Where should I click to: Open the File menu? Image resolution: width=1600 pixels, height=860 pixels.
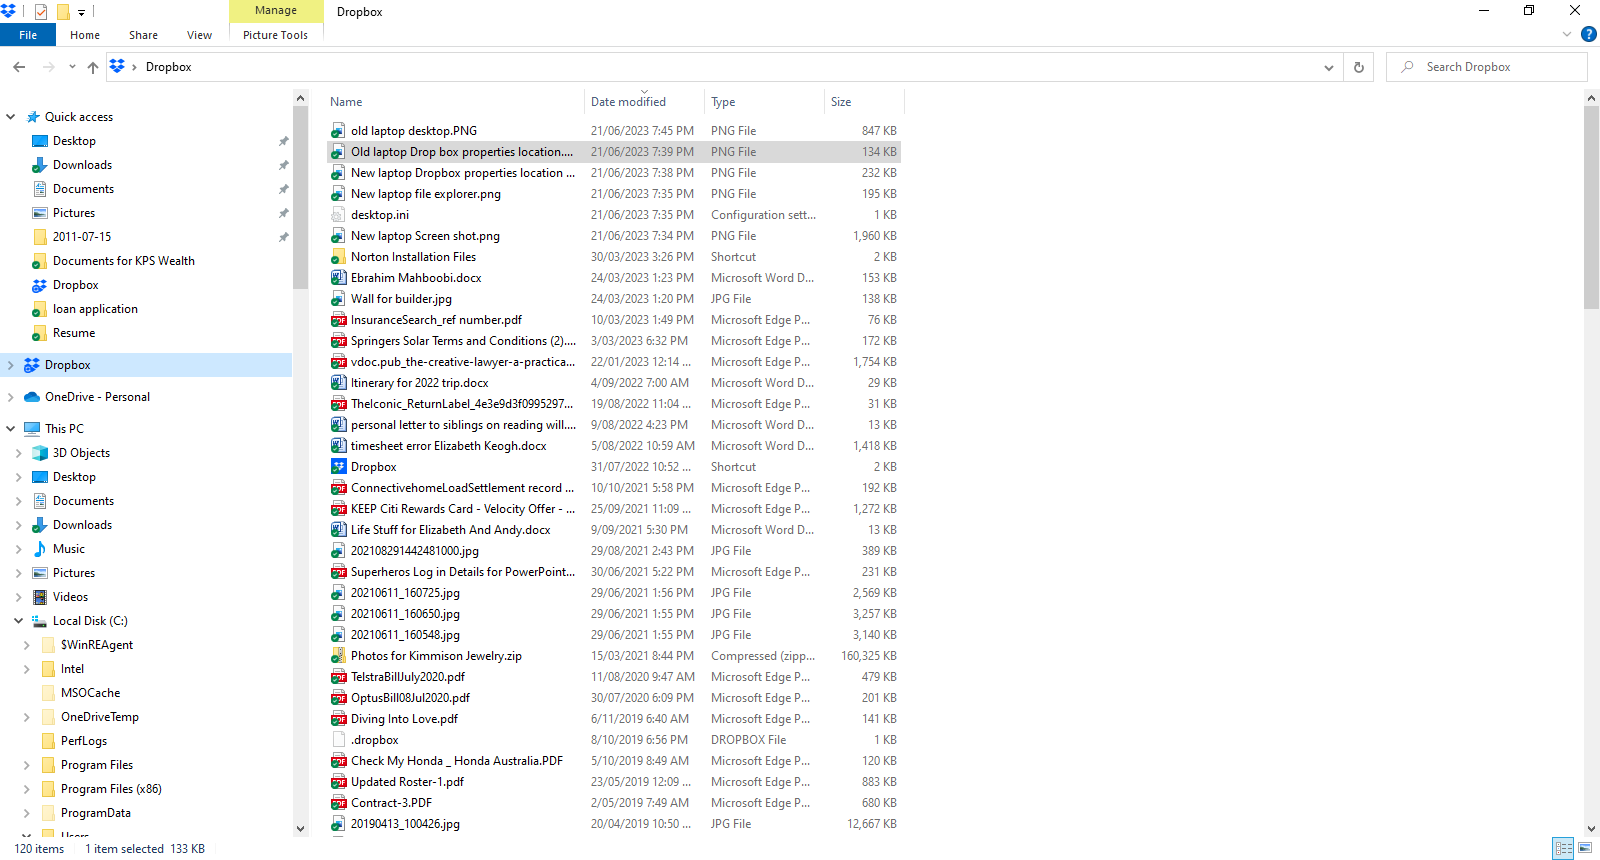(28, 35)
